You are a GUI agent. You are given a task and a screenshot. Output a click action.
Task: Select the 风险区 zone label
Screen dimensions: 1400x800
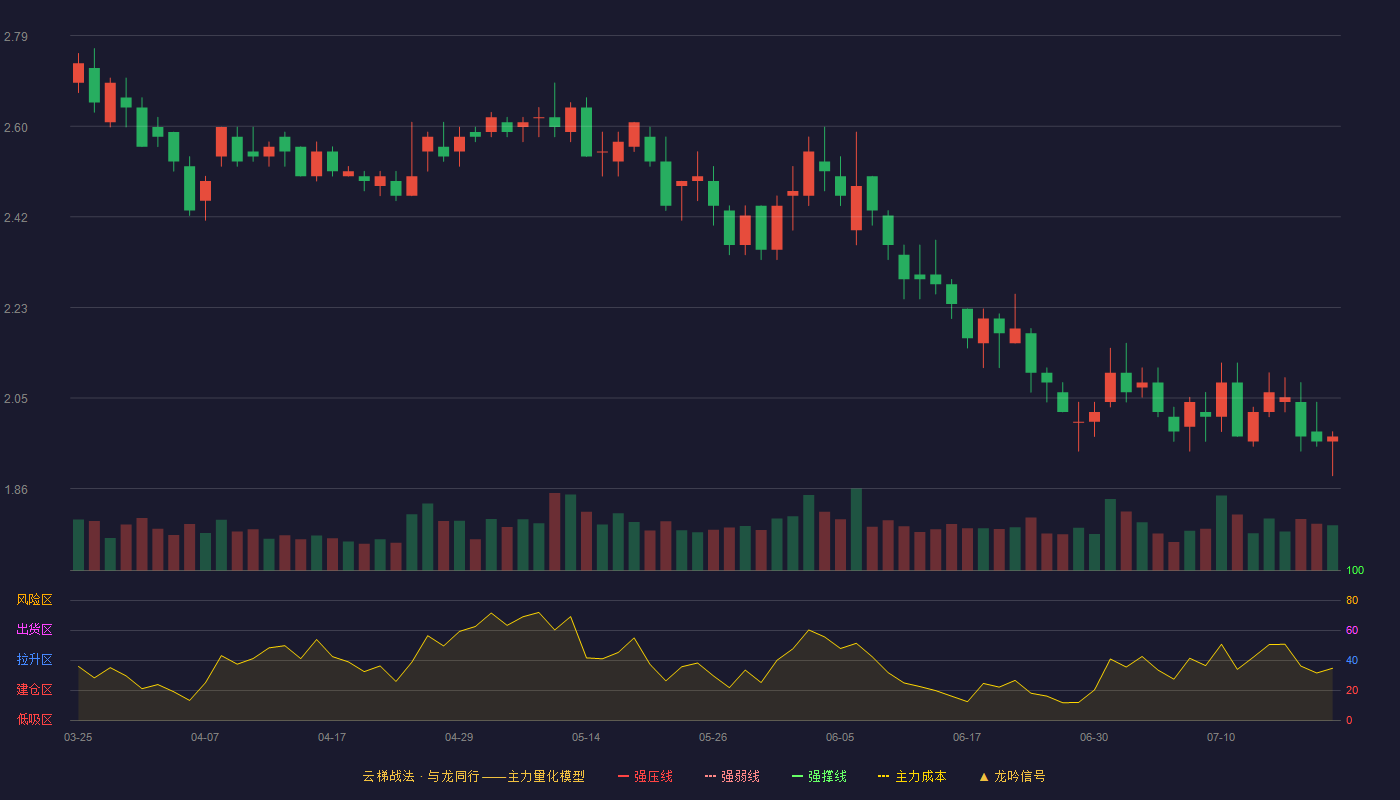click(x=34, y=600)
